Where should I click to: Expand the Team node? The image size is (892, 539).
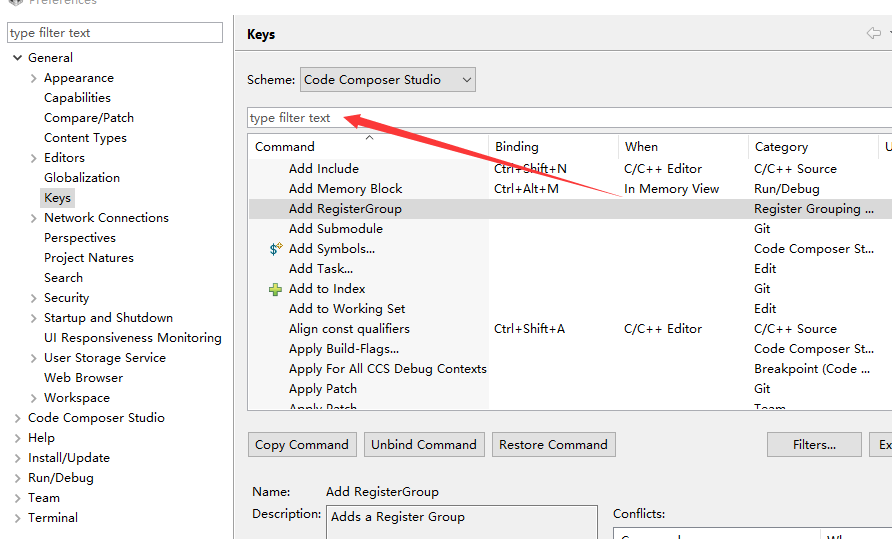click(18, 498)
